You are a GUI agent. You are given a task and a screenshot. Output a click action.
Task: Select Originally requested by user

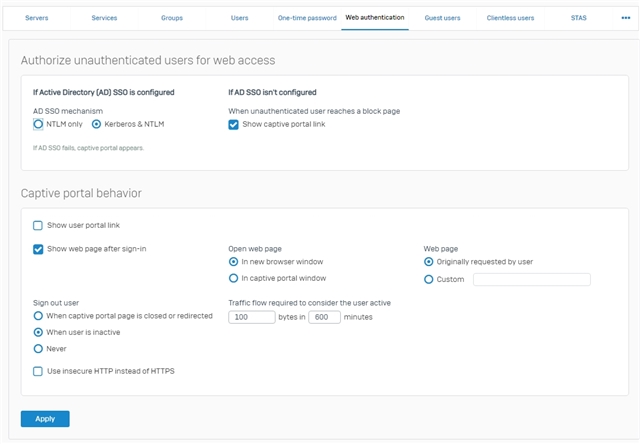click(x=429, y=262)
